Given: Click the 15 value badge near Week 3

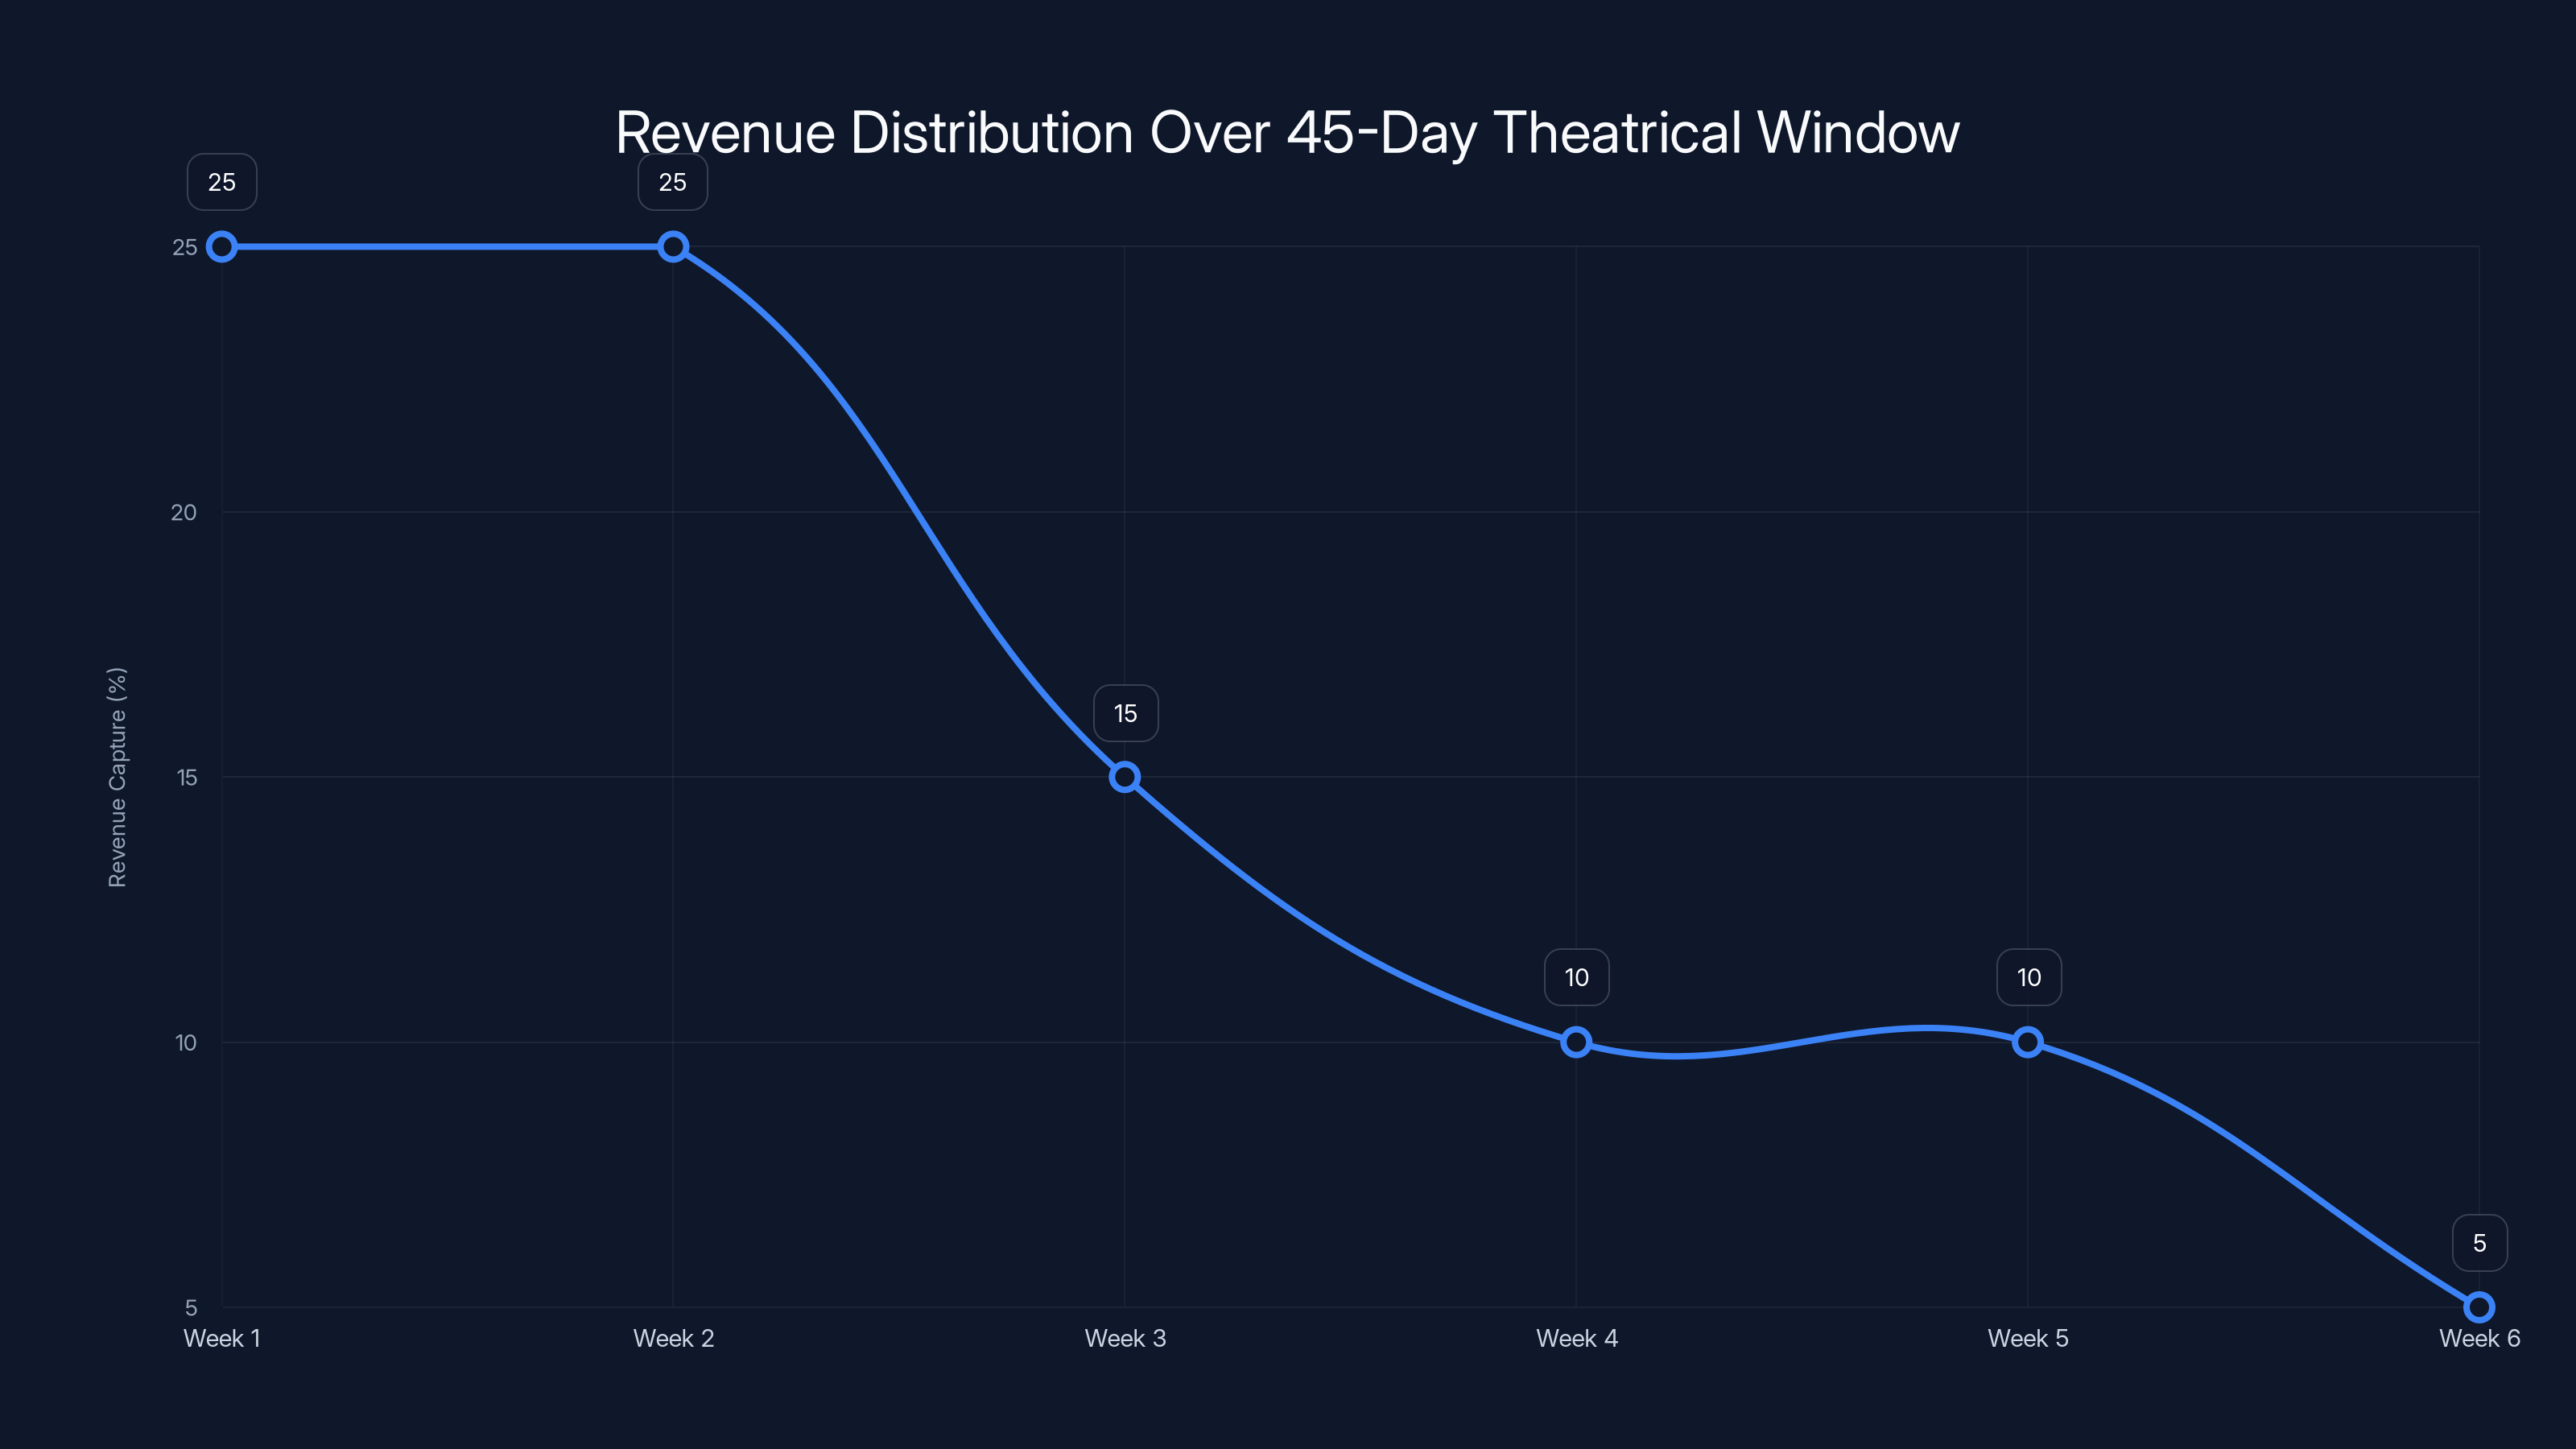Looking at the screenshot, I should (1125, 713).
